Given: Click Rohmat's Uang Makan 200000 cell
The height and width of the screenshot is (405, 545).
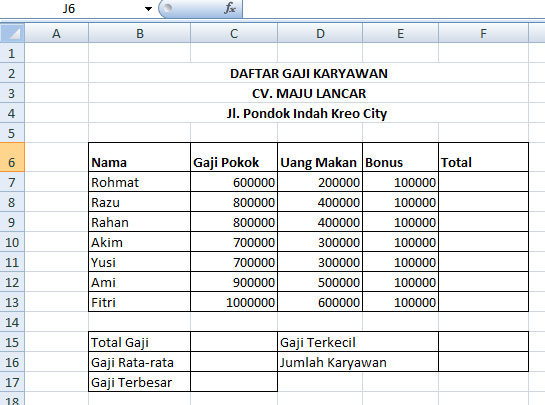Looking at the screenshot, I should [x=320, y=182].
